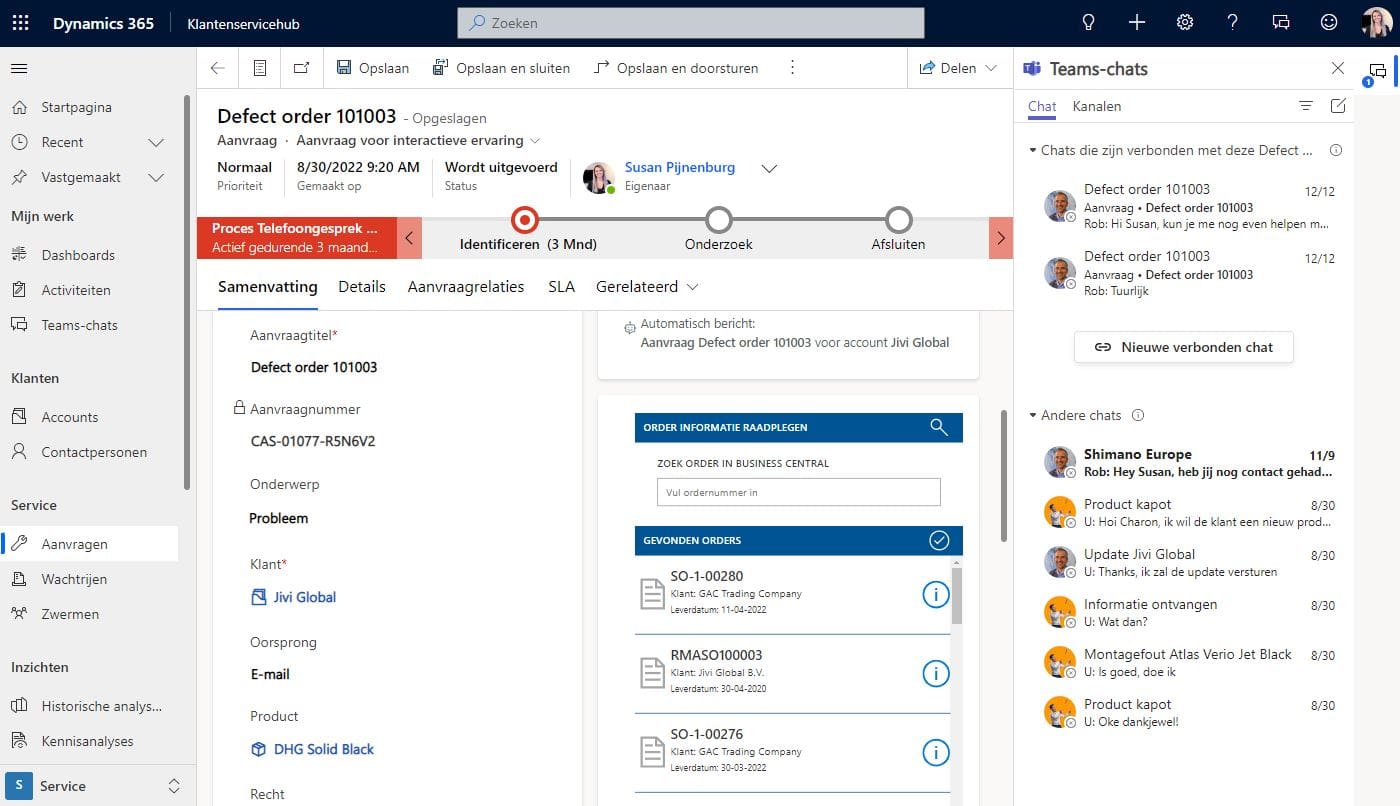Open the Aanvraagrelaties tab
This screenshot has width=1400, height=806.
[466, 287]
